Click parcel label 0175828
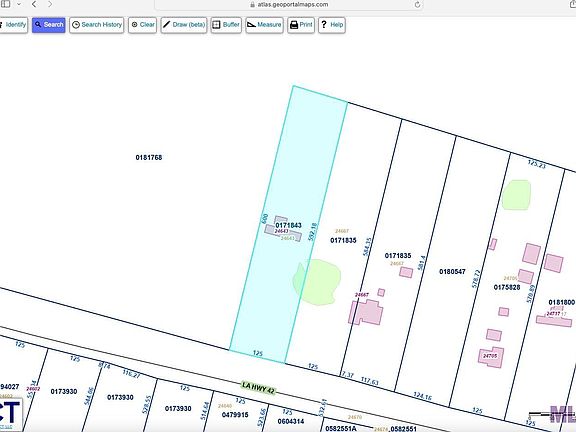The height and width of the screenshot is (432, 576). tap(507, 287)
